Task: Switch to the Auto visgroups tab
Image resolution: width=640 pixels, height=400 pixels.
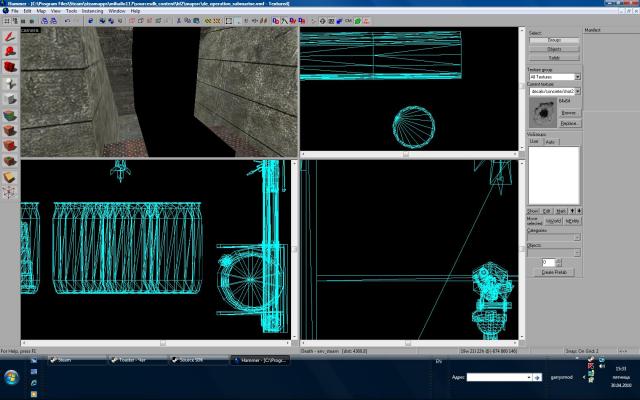Action: [550, 142]
